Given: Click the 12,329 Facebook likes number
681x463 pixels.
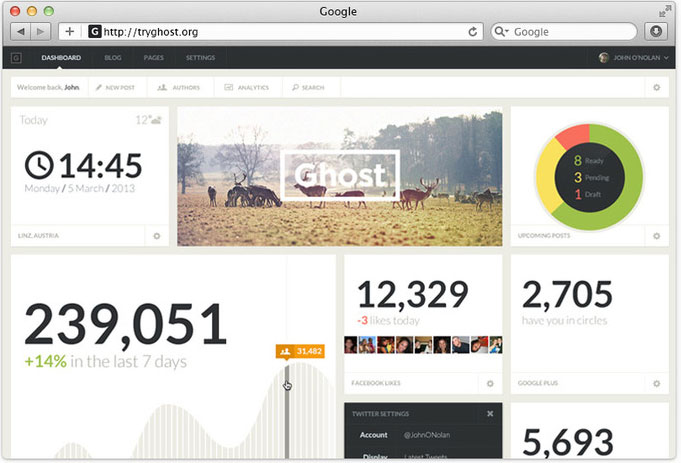Looking at the screenshot, I should (413, 295).
